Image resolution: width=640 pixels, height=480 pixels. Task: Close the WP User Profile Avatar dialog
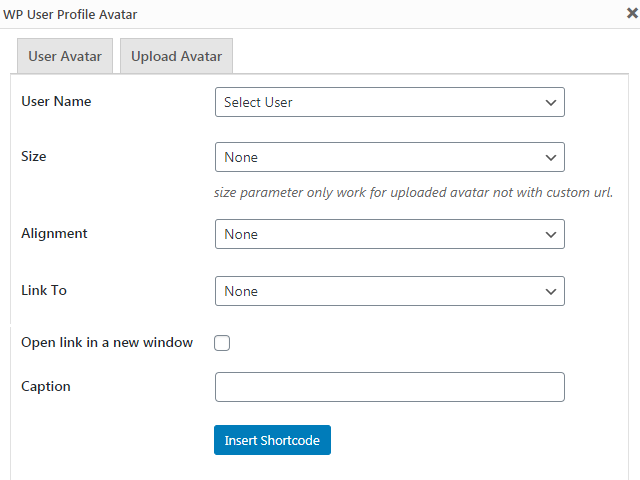pyautogui.click(x=632, y=13)
